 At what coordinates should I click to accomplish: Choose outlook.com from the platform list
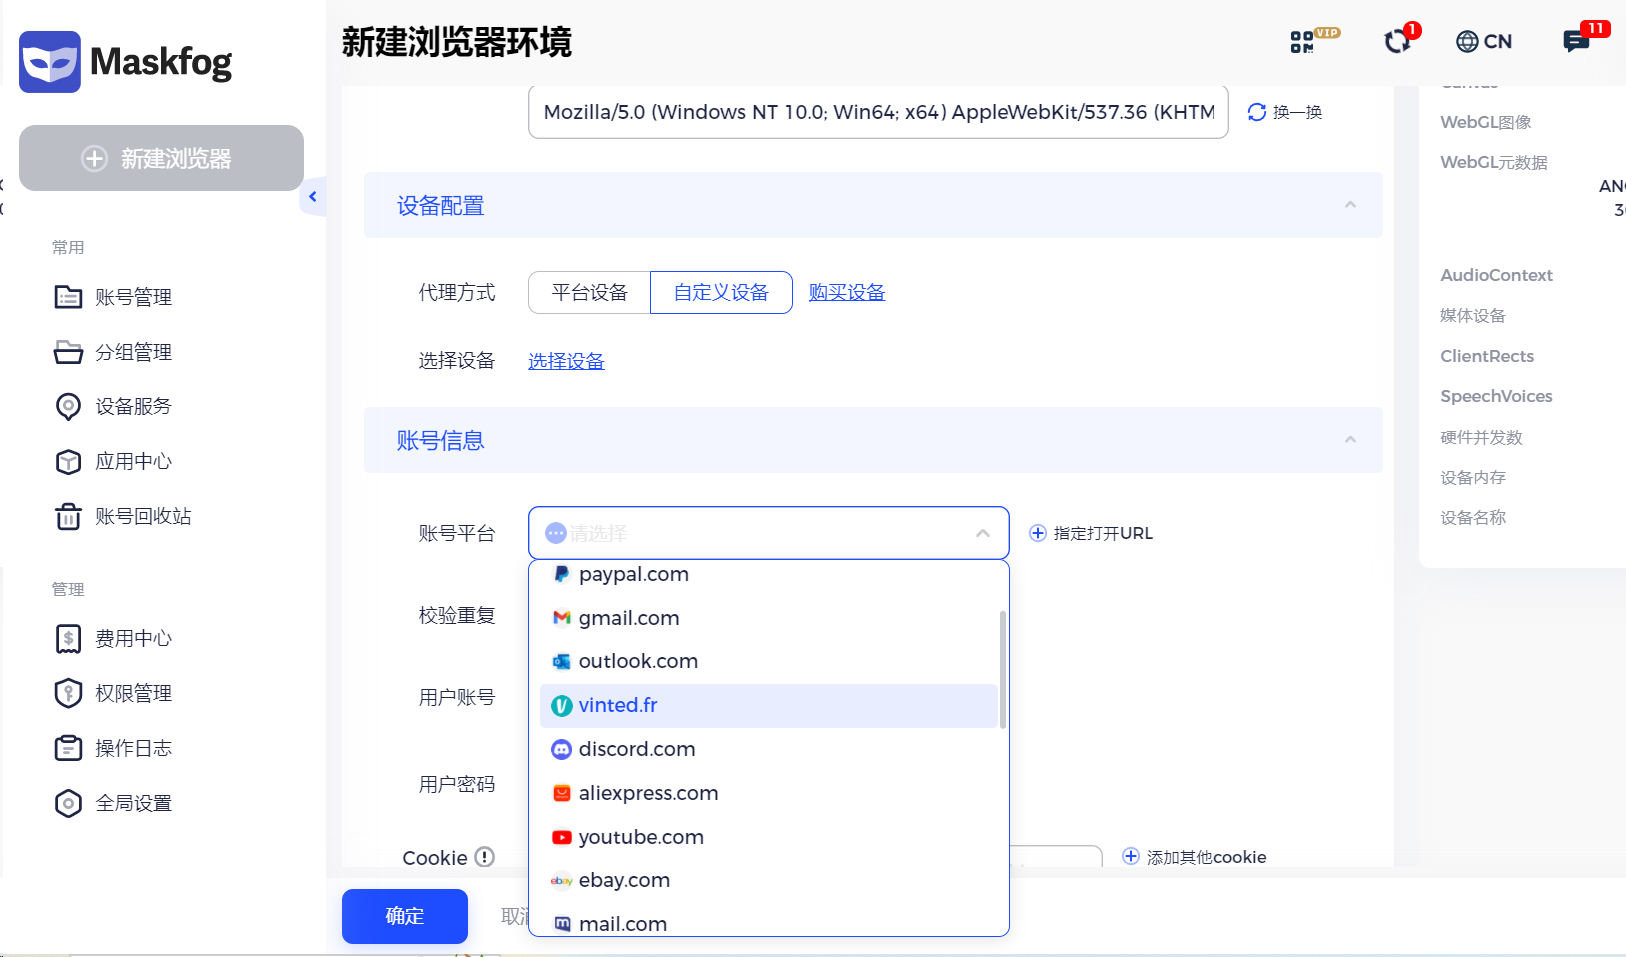coord(768,661)
